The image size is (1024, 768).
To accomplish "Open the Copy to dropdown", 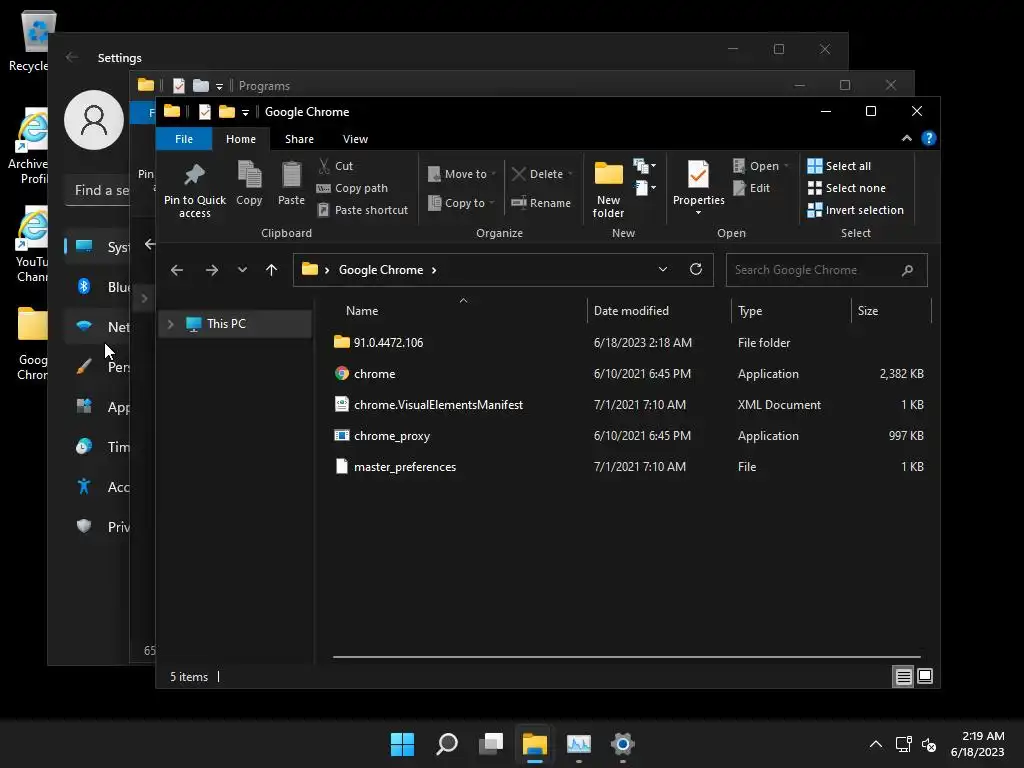I will point(461,203).
